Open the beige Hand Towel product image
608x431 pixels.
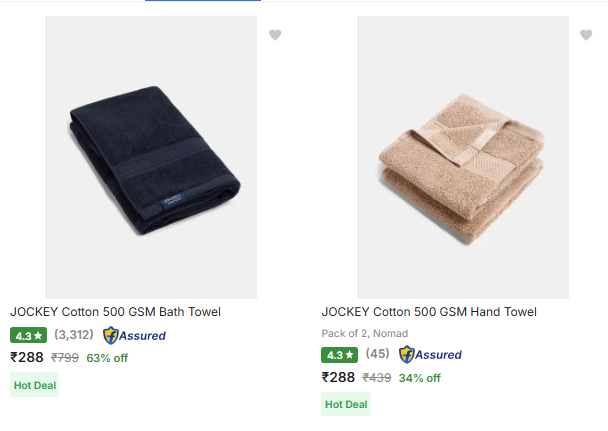point(463,157)
